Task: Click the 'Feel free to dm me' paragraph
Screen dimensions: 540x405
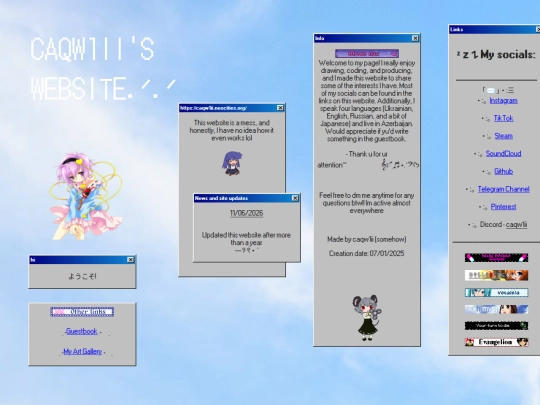Action: pos(366,203)
